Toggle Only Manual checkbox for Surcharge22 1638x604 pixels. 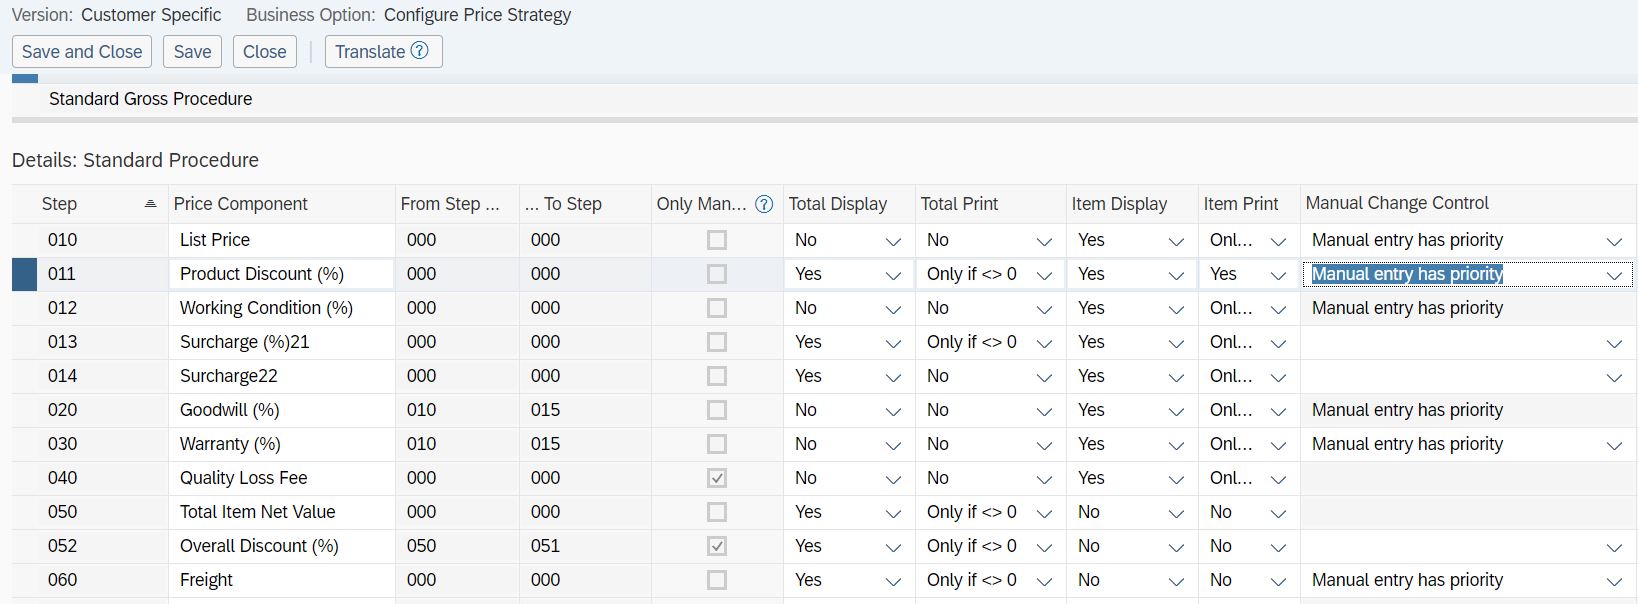[717, 376]
